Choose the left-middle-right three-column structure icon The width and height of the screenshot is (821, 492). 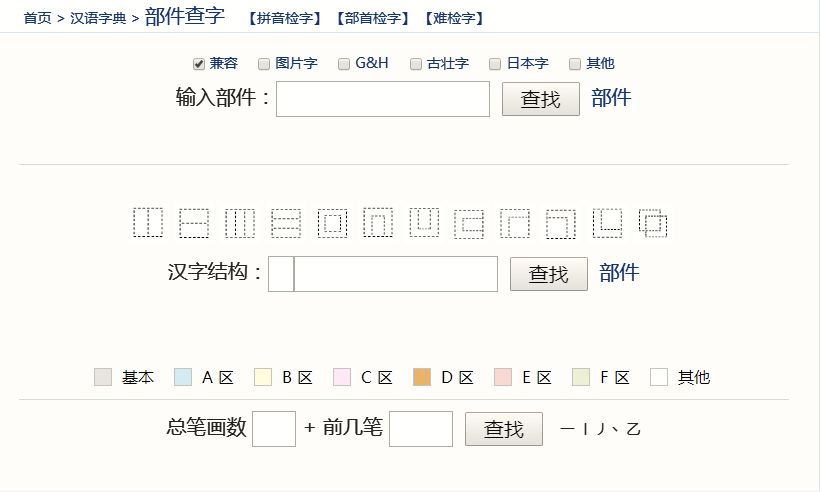tap(240, 222)
